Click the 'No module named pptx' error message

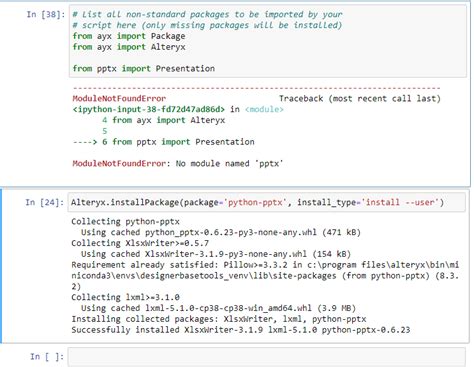[178, 164]
